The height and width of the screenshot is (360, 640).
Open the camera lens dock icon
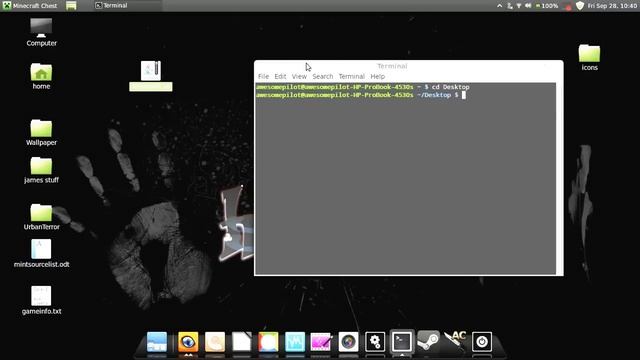click(x=348, y=342)
